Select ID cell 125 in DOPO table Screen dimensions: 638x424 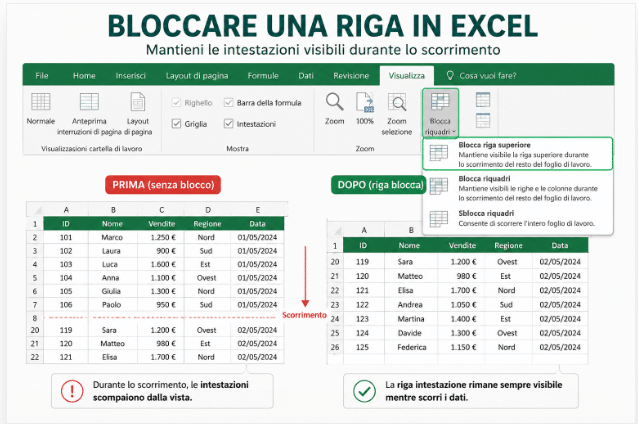tap(363, 347)
